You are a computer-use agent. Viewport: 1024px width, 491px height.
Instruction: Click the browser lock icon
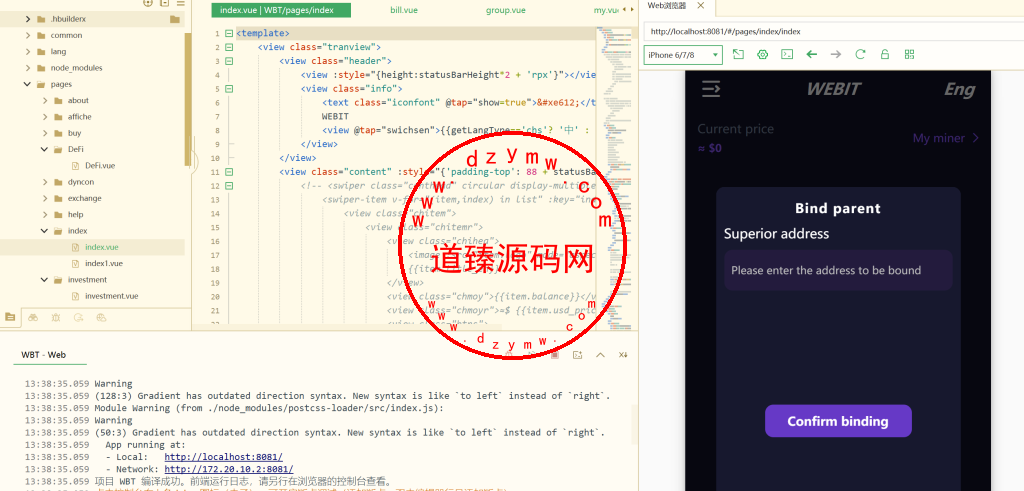885,54
